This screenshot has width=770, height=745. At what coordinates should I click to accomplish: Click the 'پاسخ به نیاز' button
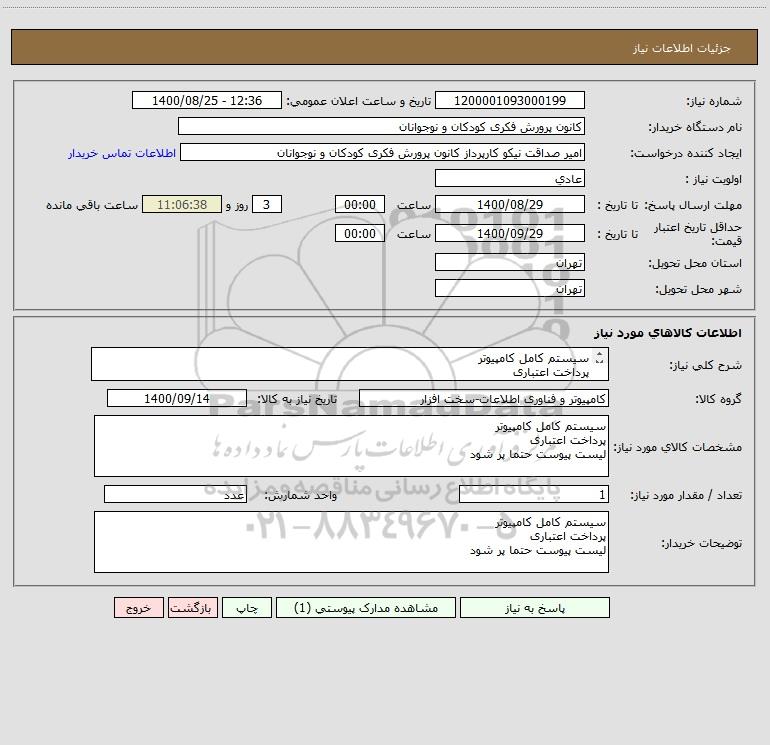[534, 607]
